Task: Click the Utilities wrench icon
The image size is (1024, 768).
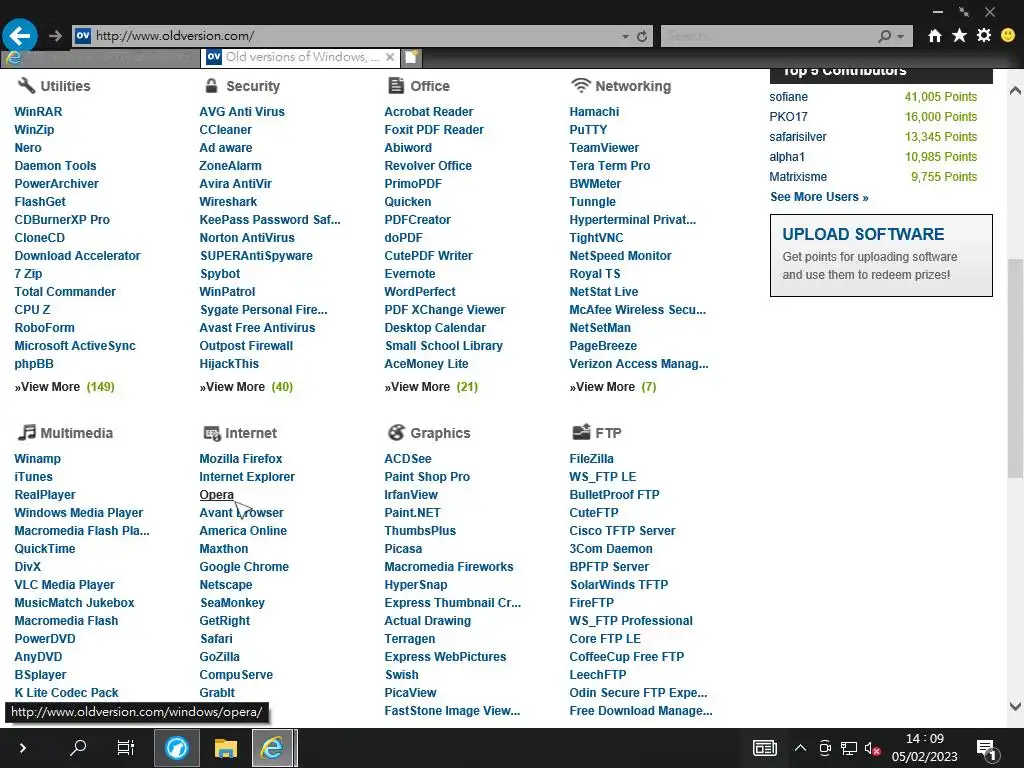Action: click(26, 86)
